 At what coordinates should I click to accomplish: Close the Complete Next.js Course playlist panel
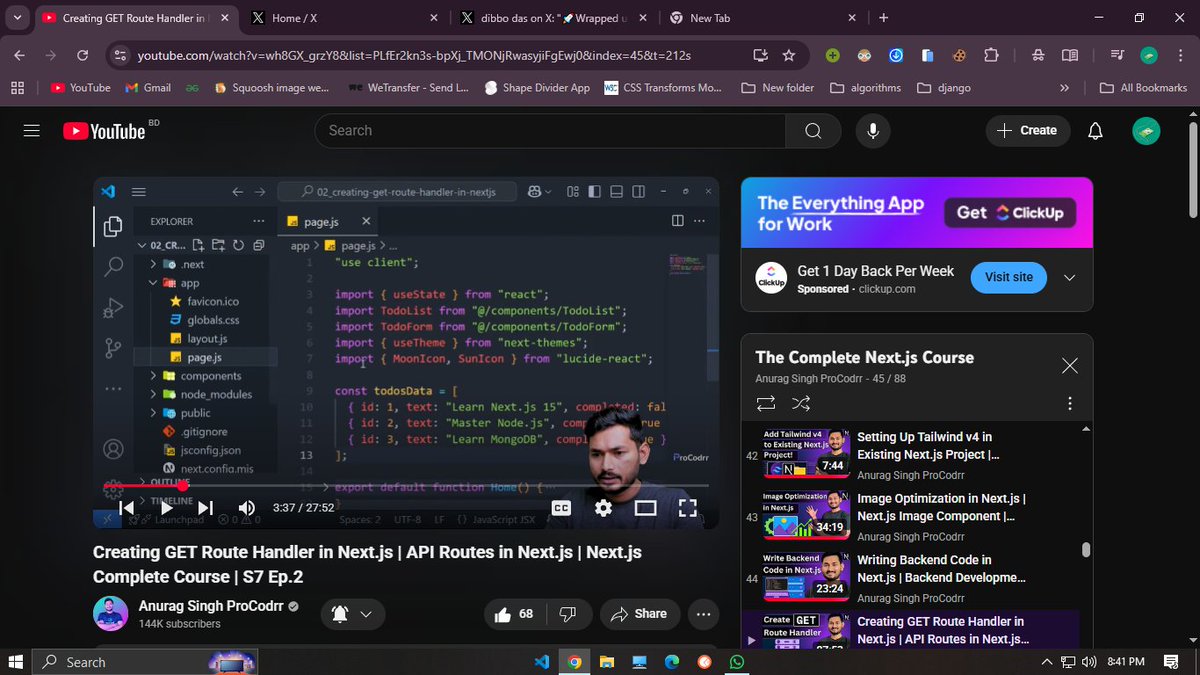pos(1069,366)
